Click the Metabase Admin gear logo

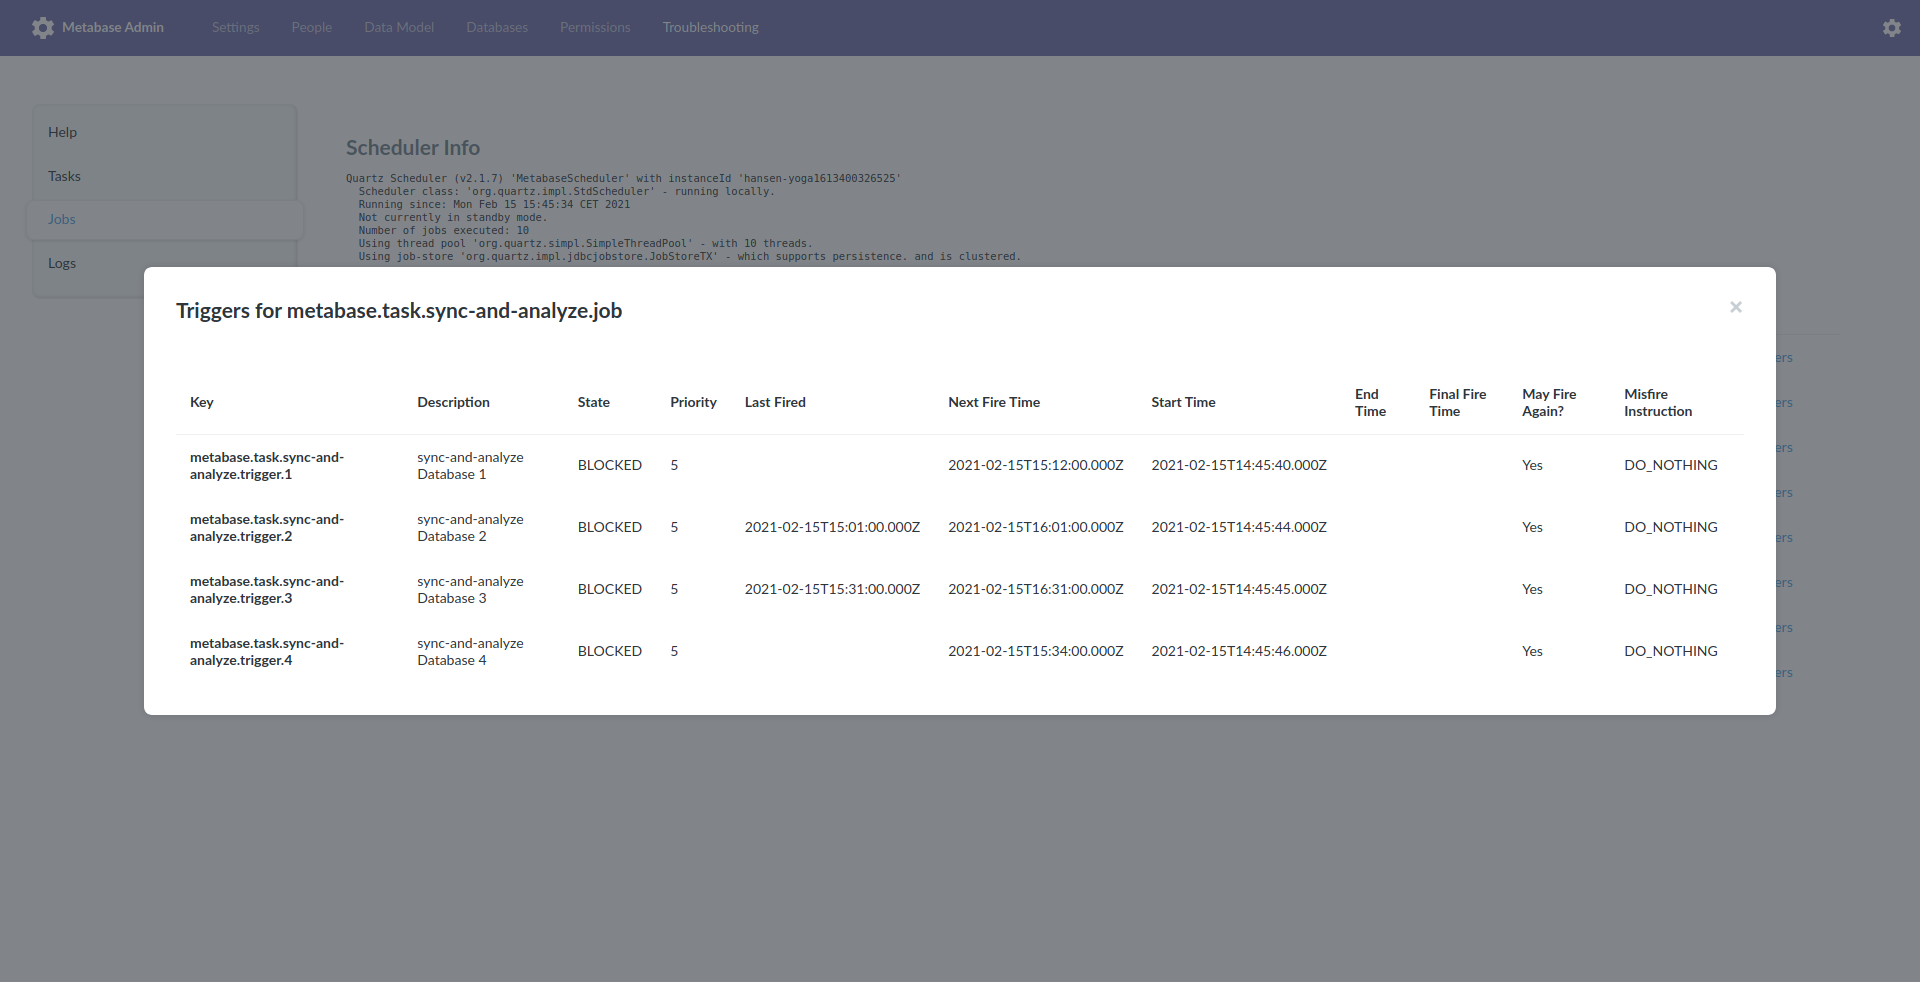tap(43, 27)
